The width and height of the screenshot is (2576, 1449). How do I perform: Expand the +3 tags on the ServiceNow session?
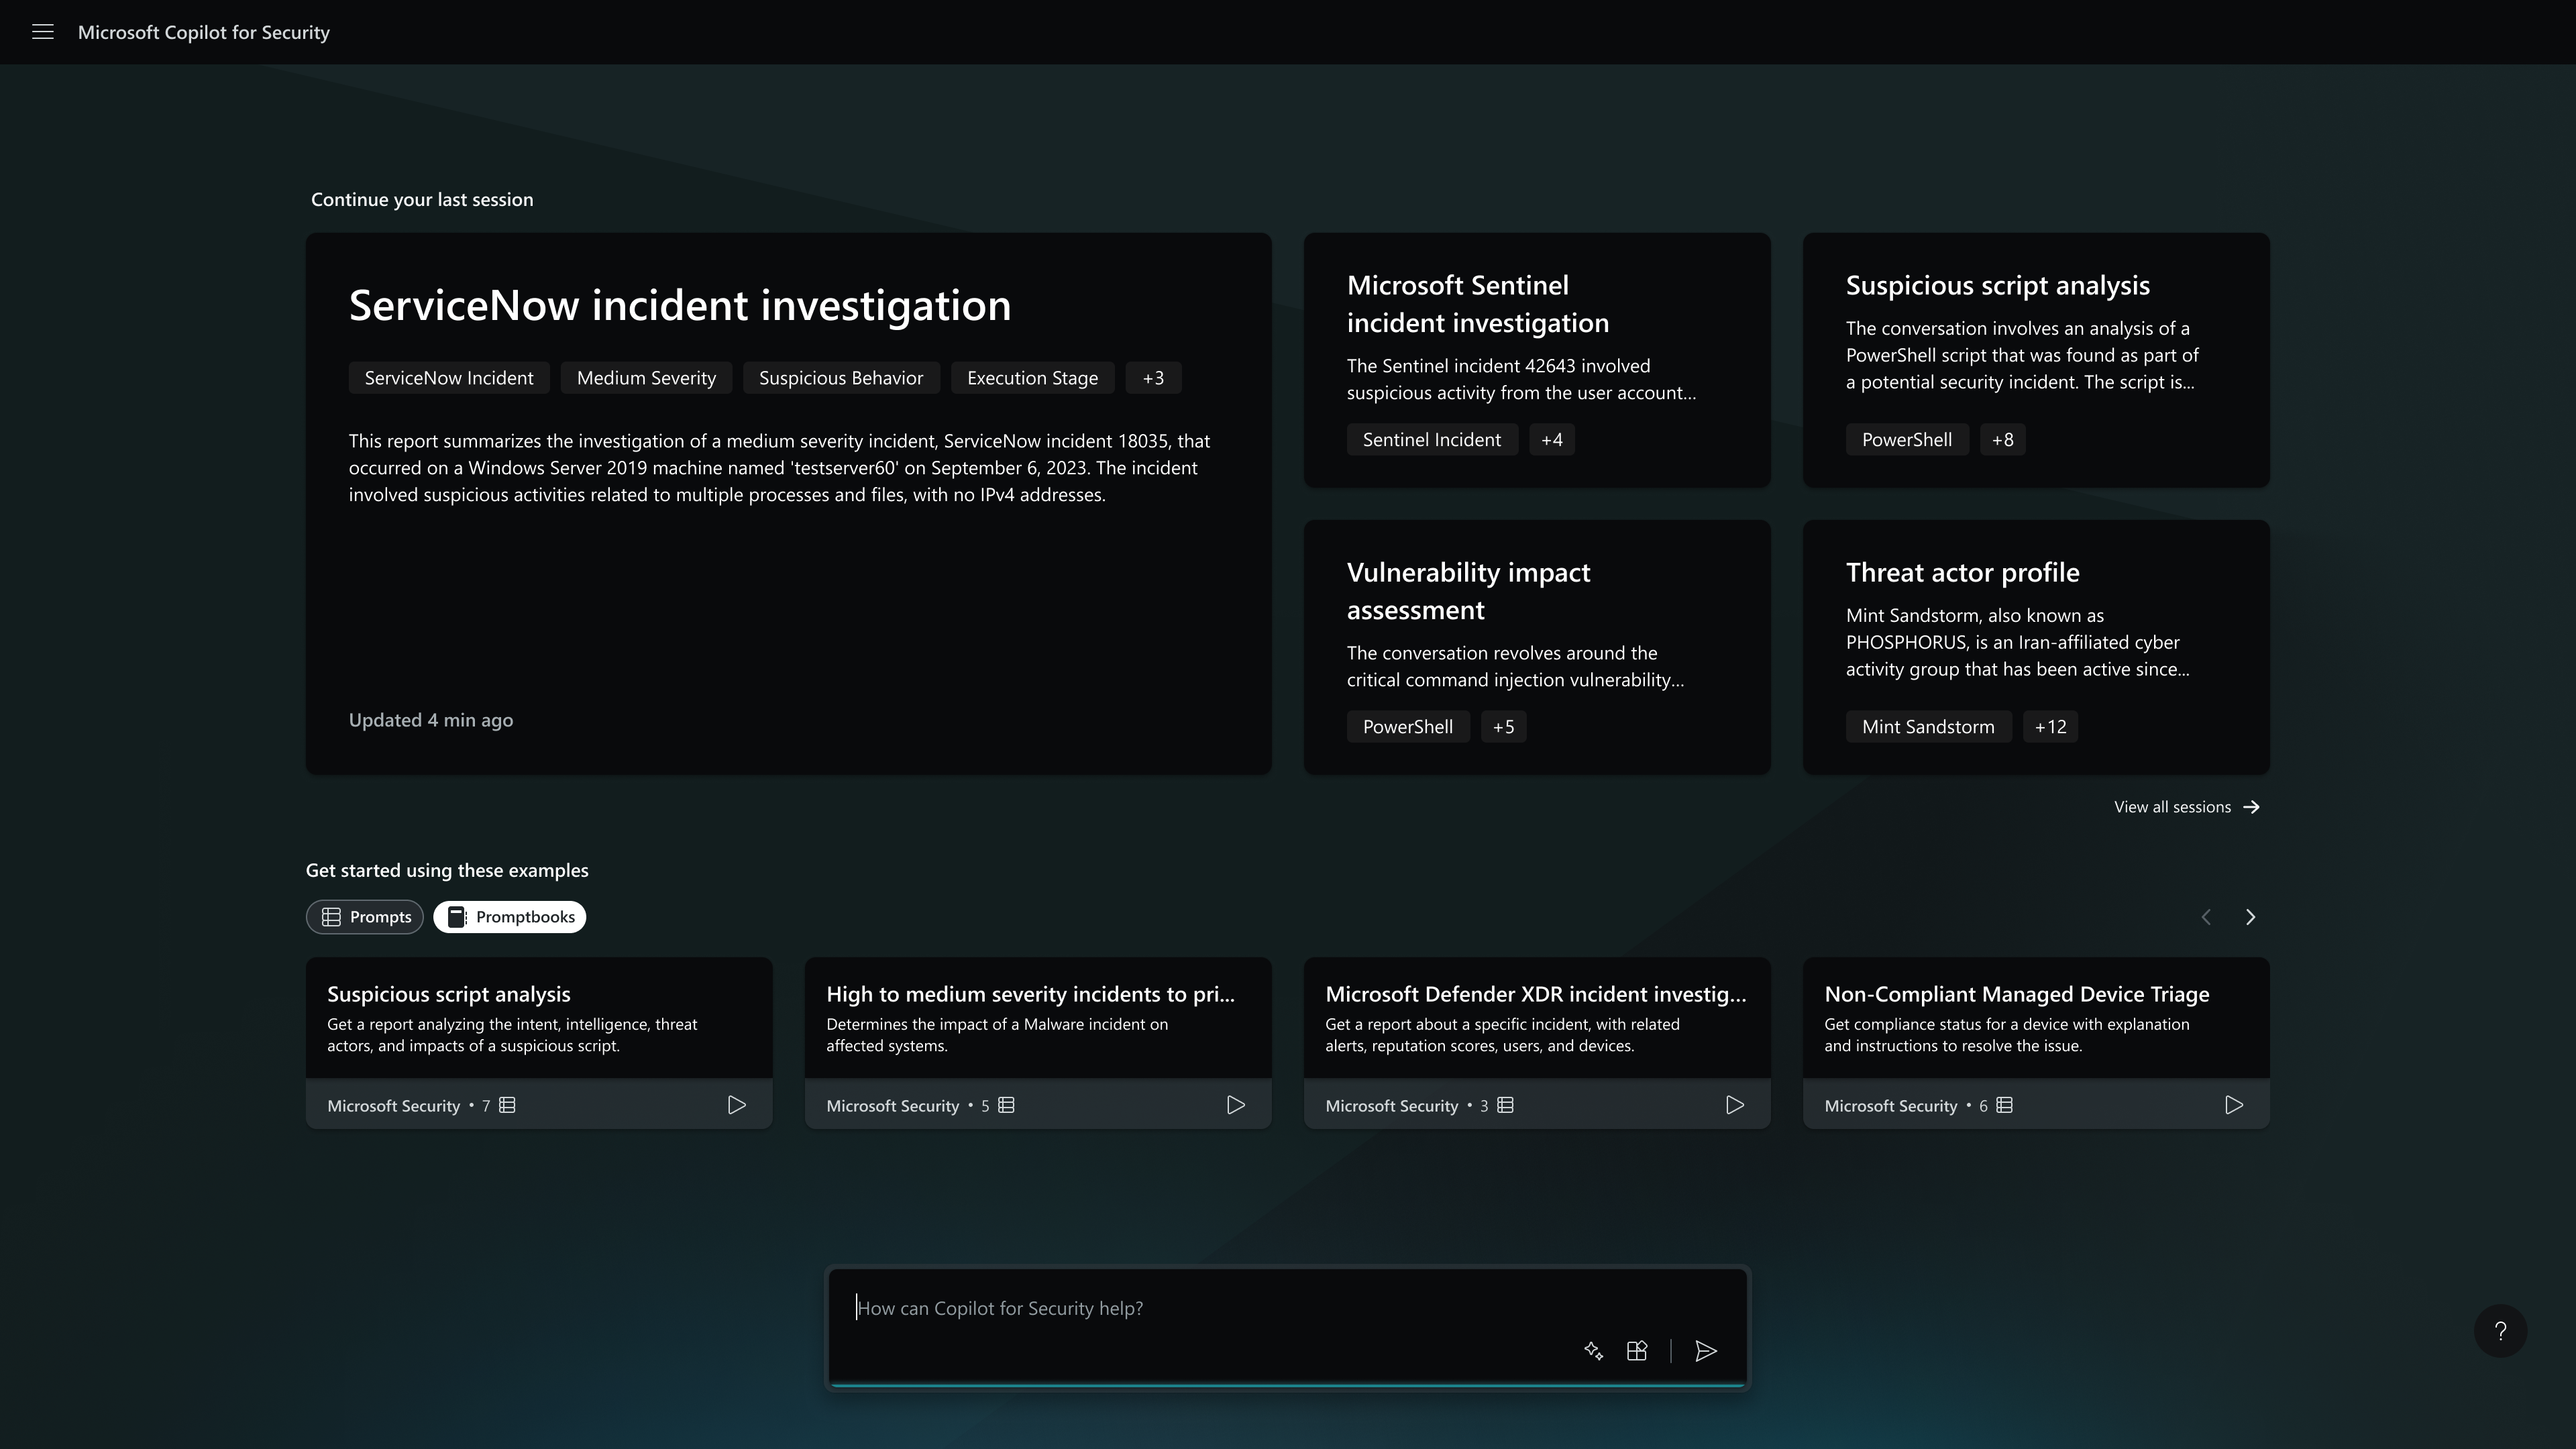point(1153,378)
